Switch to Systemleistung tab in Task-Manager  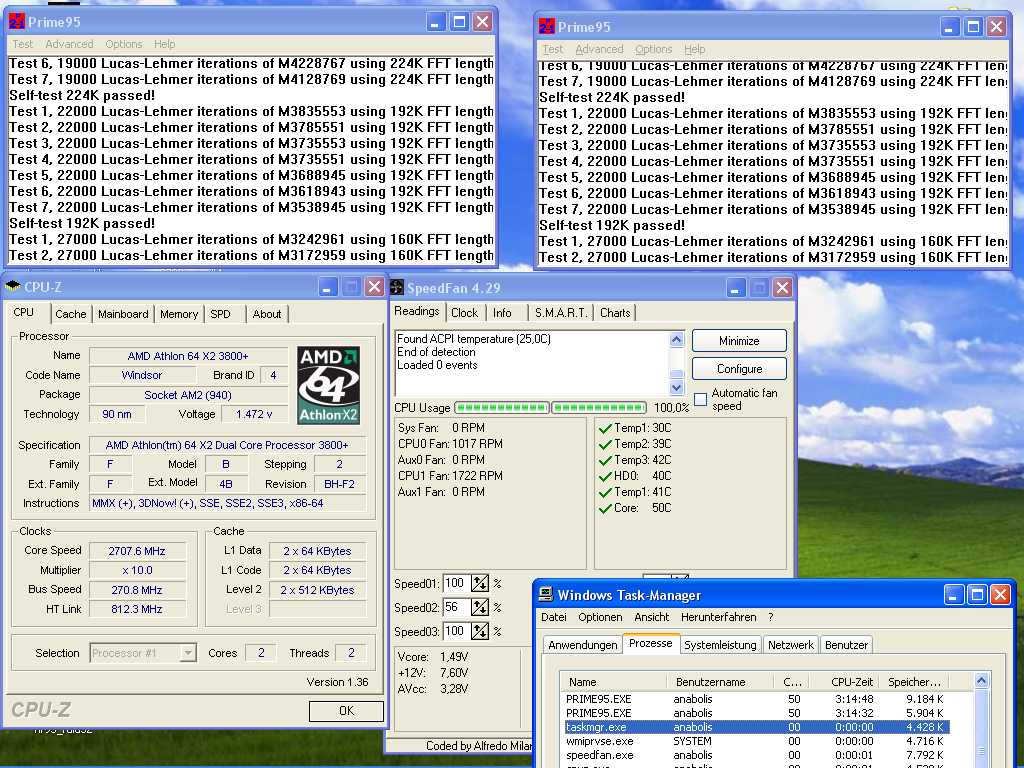tap(720, 645)
